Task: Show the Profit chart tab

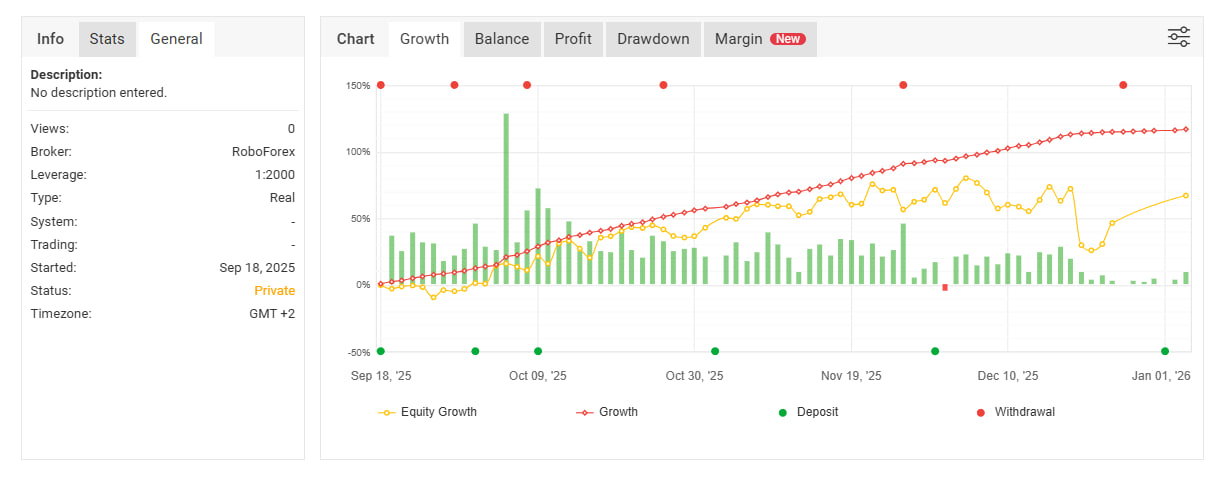Action: [573, 39]
